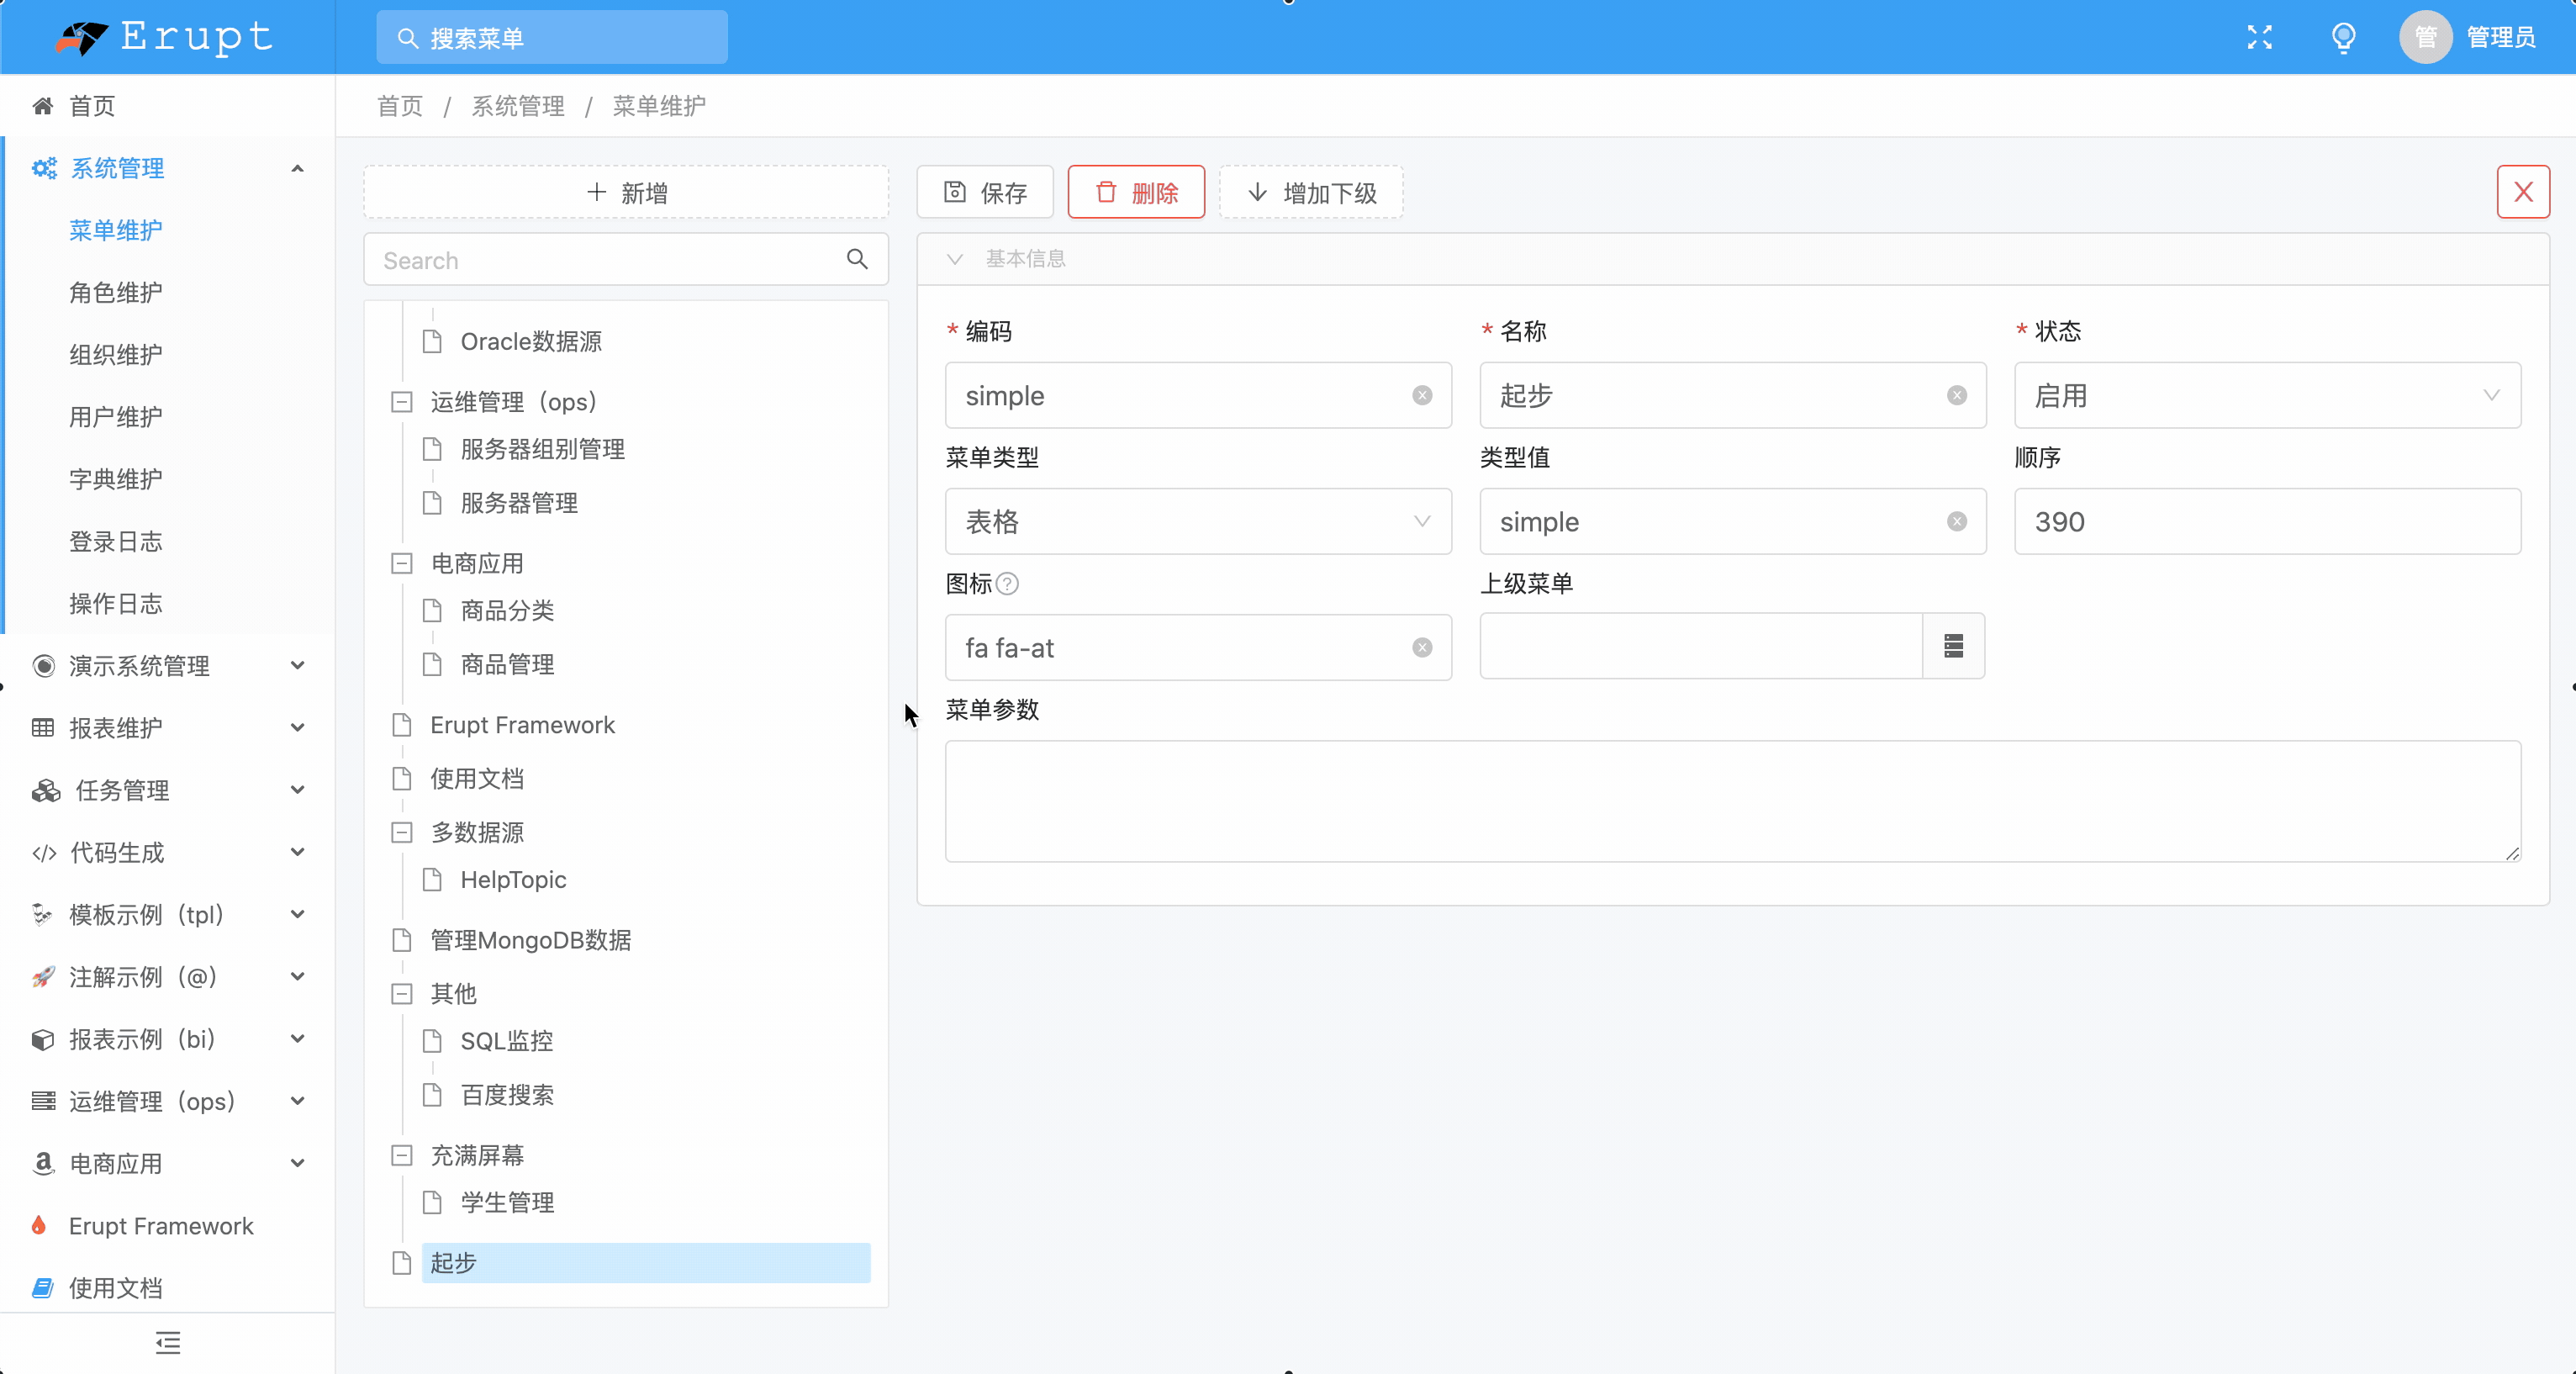Collapse the 其他 tree node
The width and height of the screenshot is (2576, 1374).
click(x=402, y=993)
